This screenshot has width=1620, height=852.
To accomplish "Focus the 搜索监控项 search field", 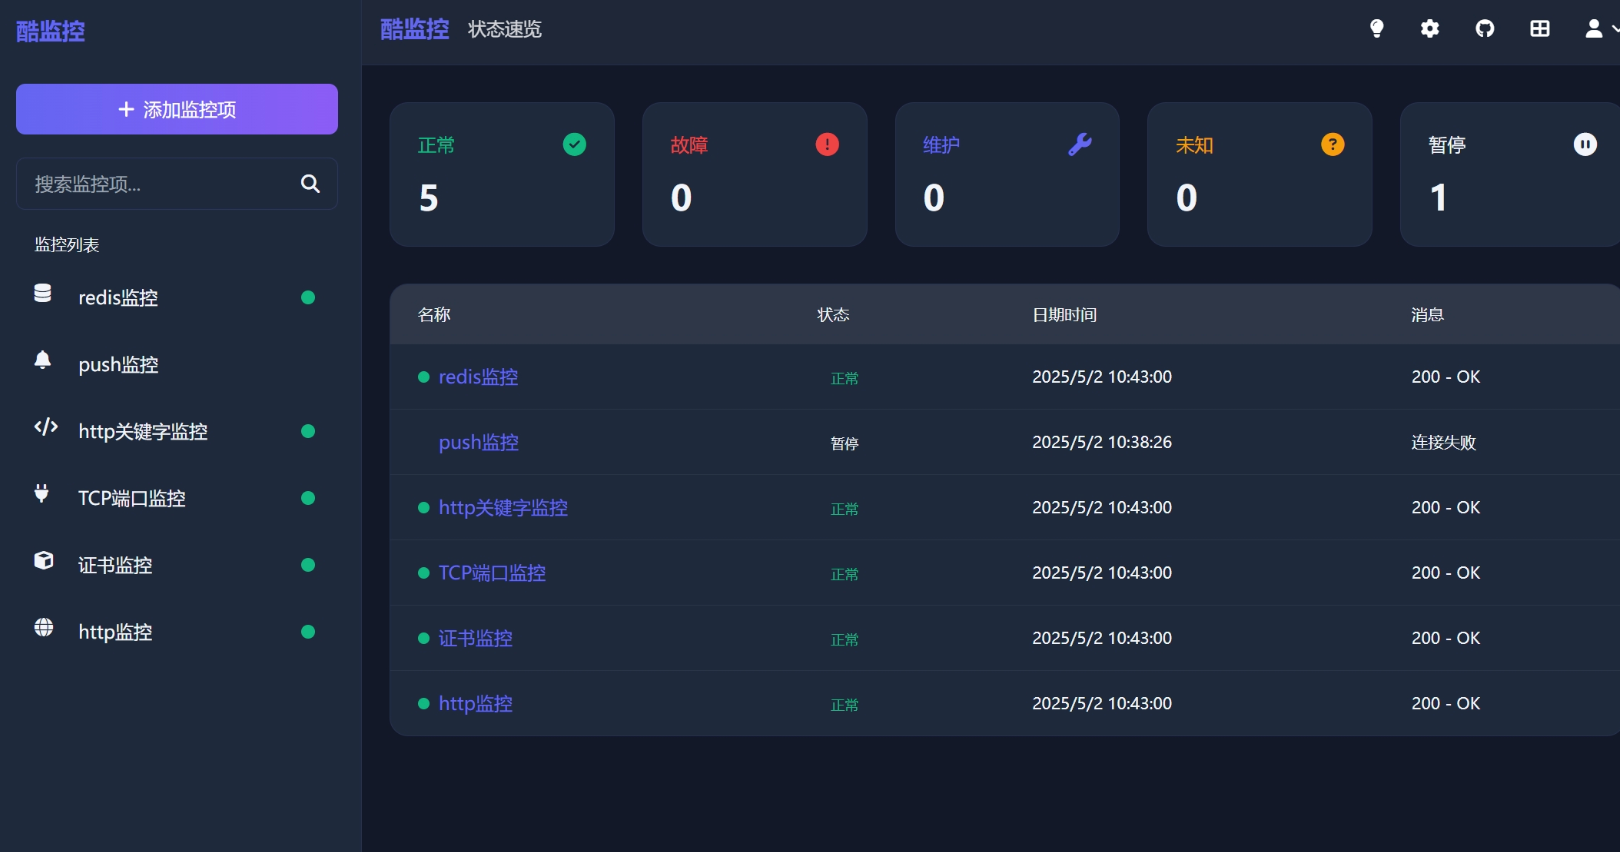I will 160,184.
